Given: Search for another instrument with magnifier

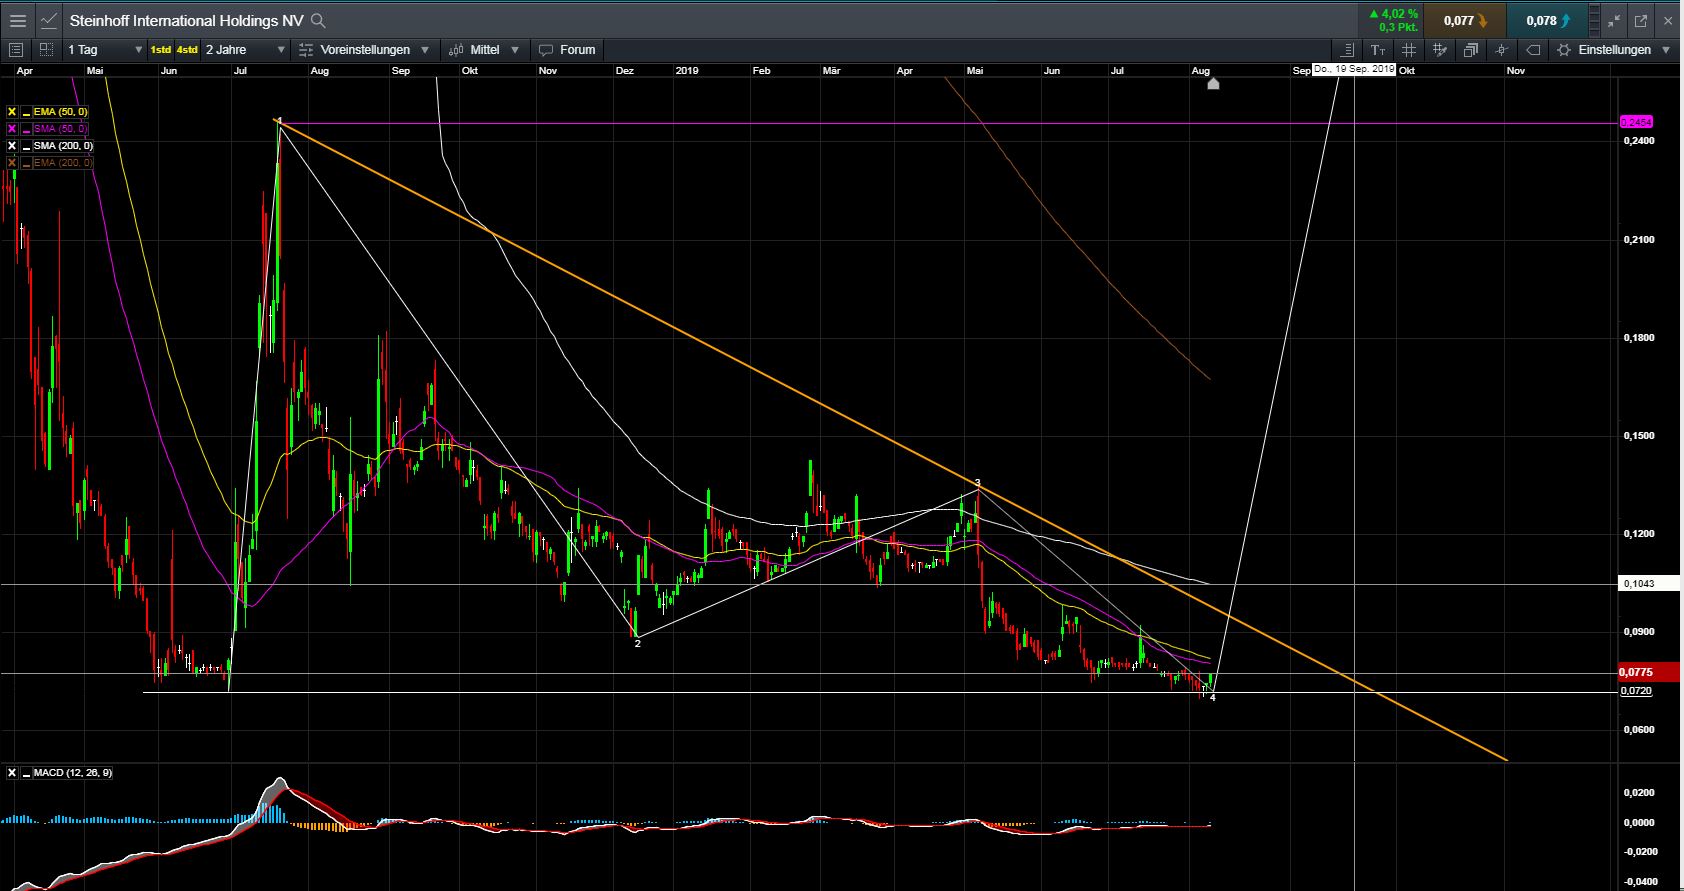Looking at the screenshot, I should [x=318, y=20].
